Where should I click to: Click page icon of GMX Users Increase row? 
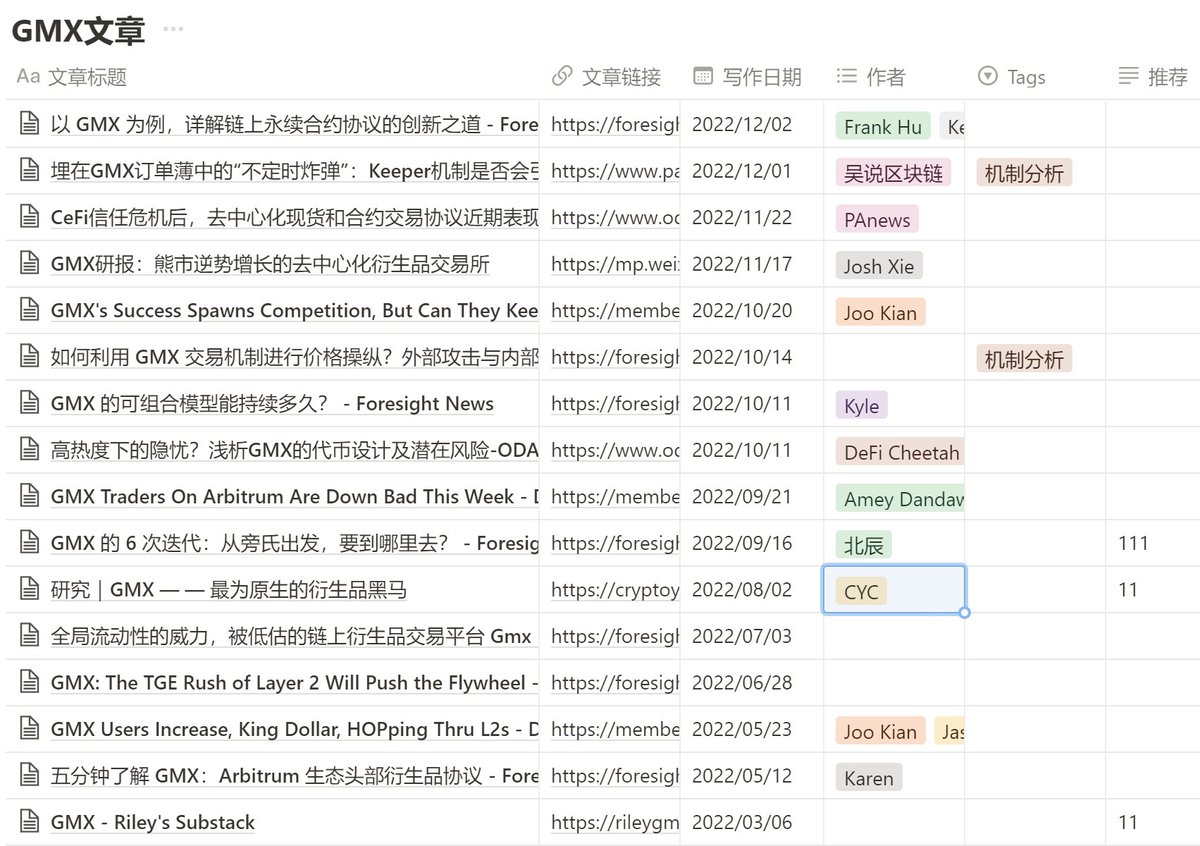pos(30,729)
